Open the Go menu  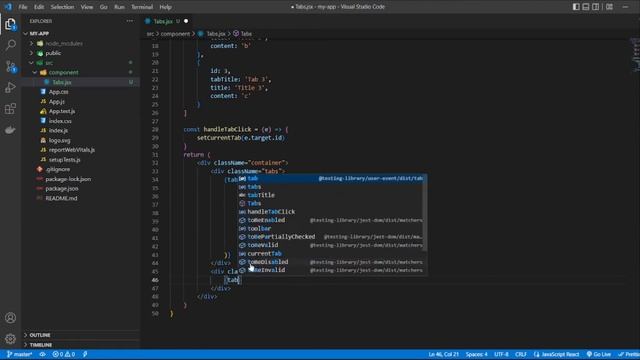point(104,7)
